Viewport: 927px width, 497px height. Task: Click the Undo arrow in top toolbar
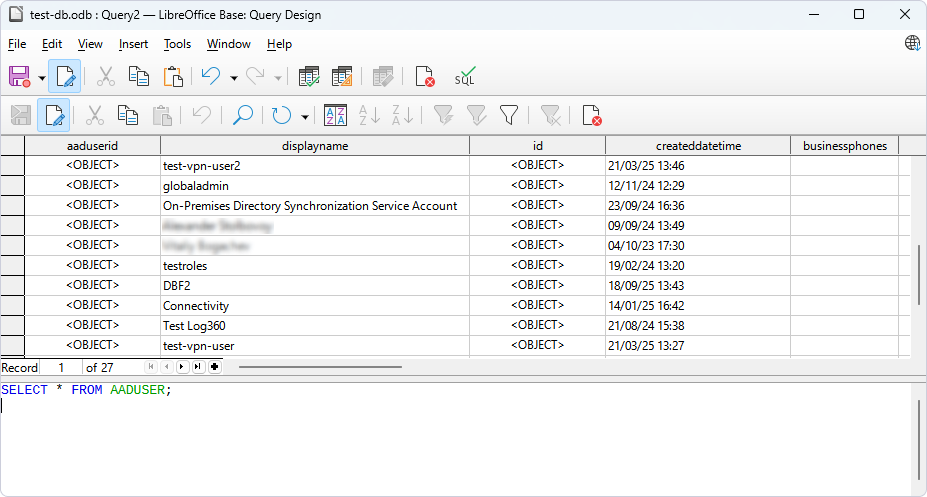[210, 77]
